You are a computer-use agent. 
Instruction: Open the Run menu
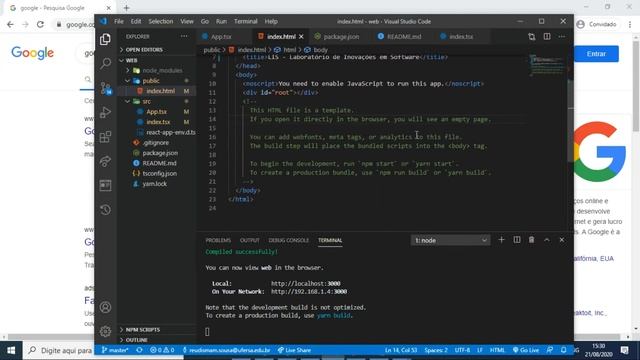[221, 21]
